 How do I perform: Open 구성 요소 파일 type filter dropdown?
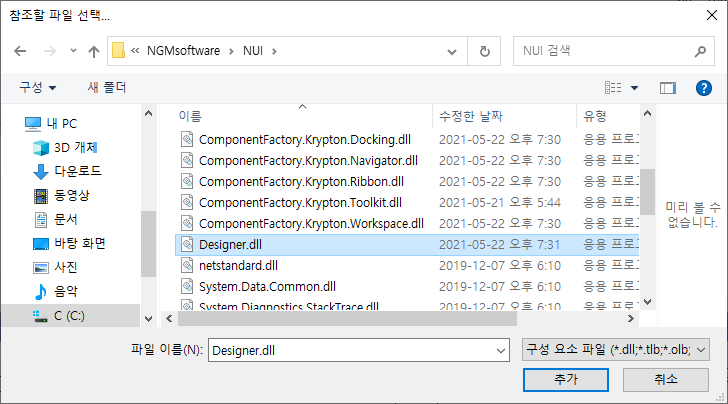(616, 350)
